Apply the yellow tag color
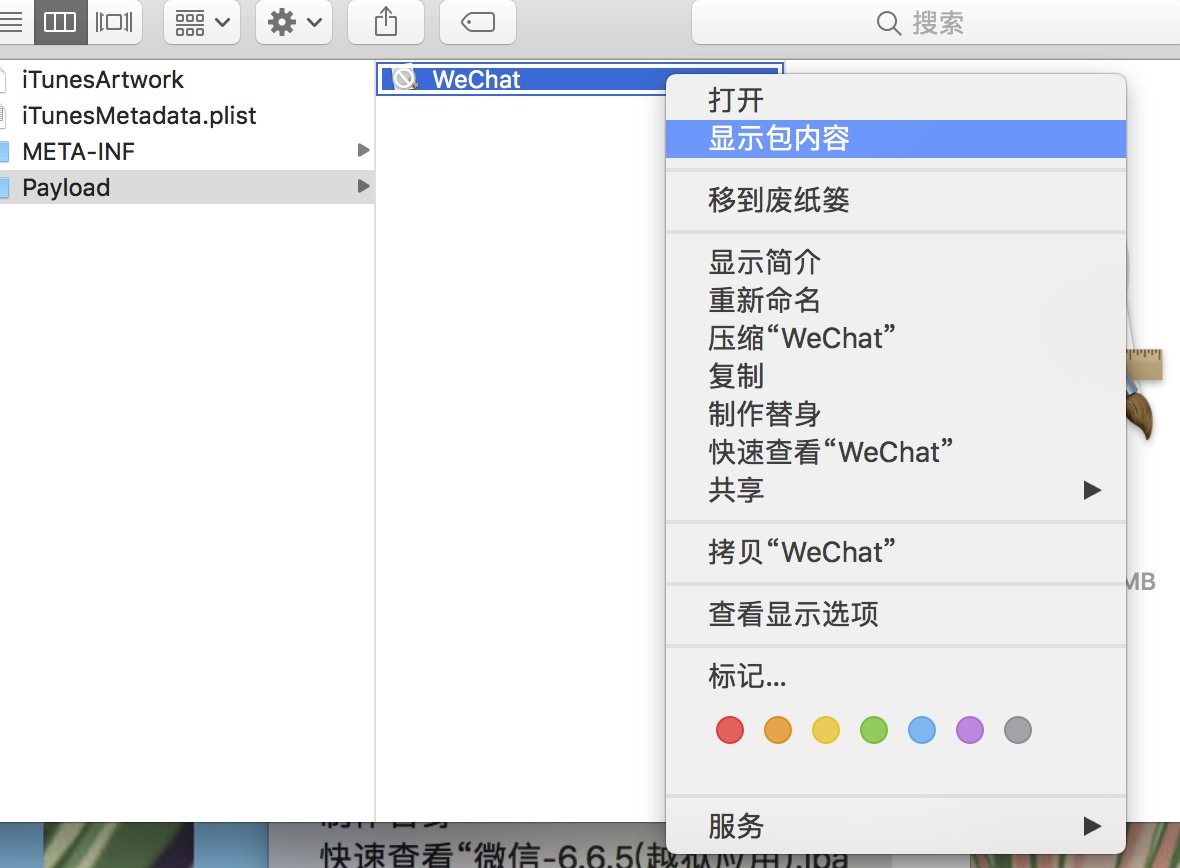The width and height of the screenshot is (1180, 868). tap(826, 729)
